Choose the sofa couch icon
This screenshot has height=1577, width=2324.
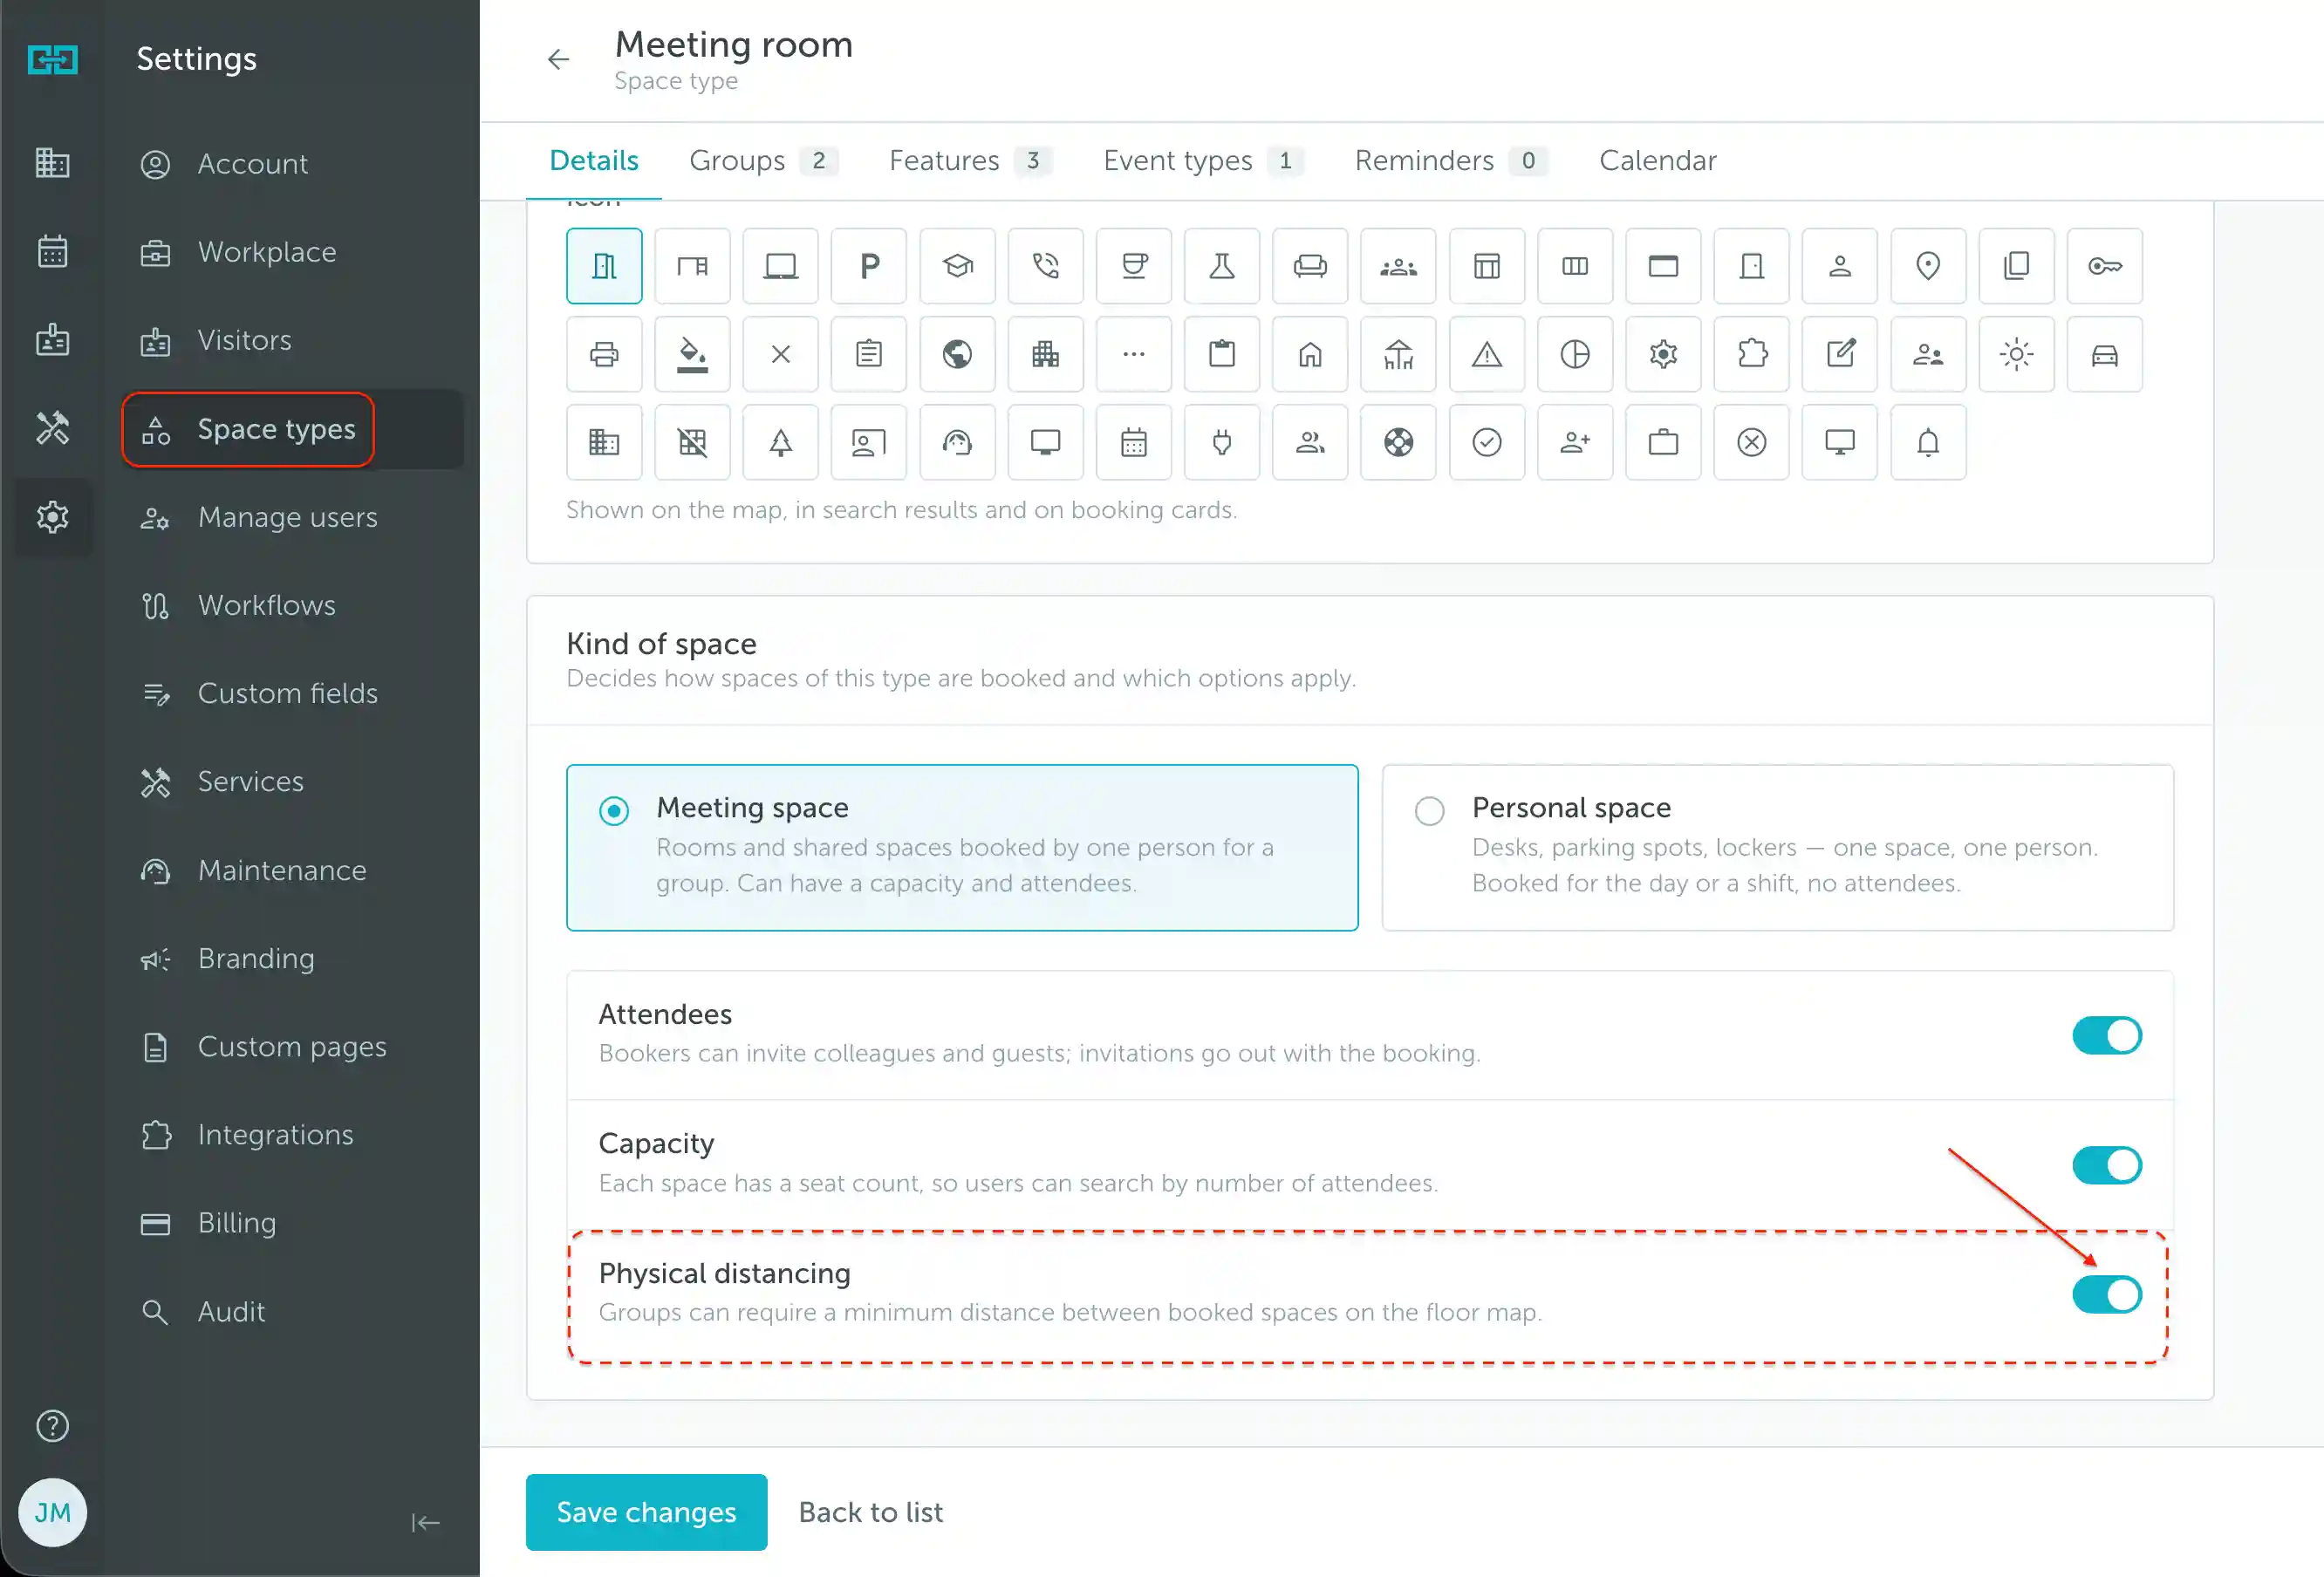point(1310,266)
